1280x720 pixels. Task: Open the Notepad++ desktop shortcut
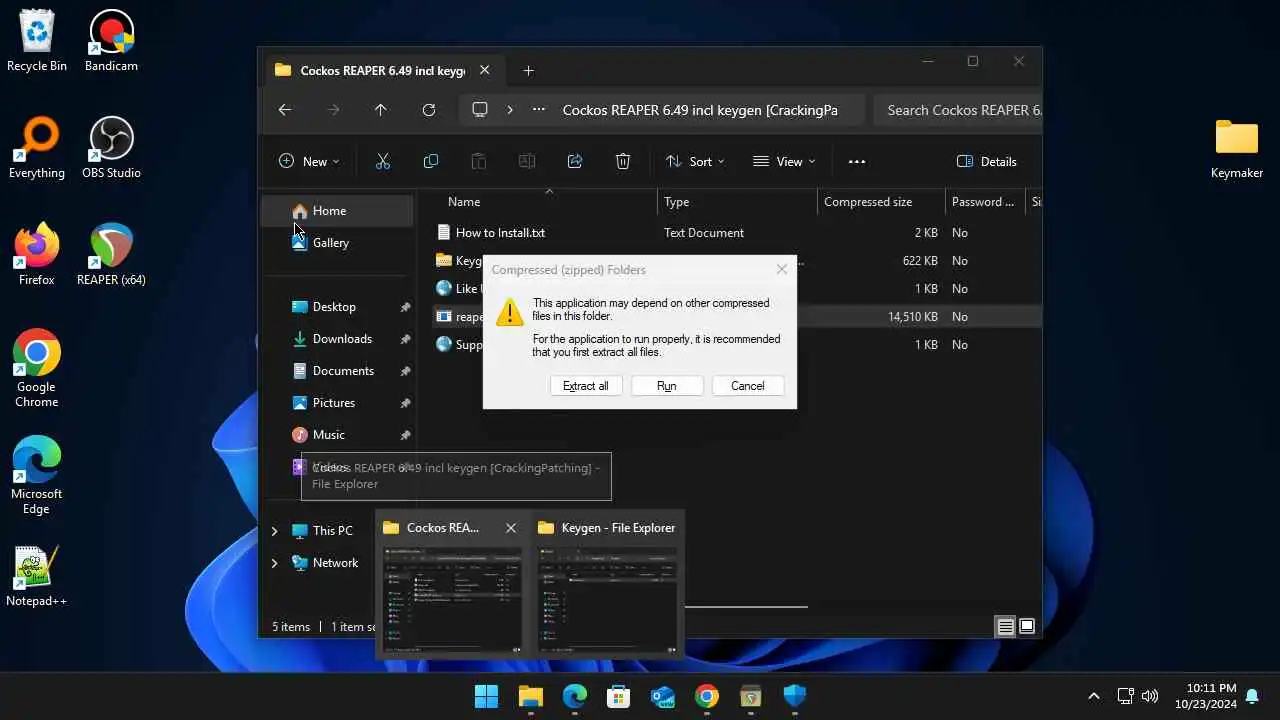(37, 576)
